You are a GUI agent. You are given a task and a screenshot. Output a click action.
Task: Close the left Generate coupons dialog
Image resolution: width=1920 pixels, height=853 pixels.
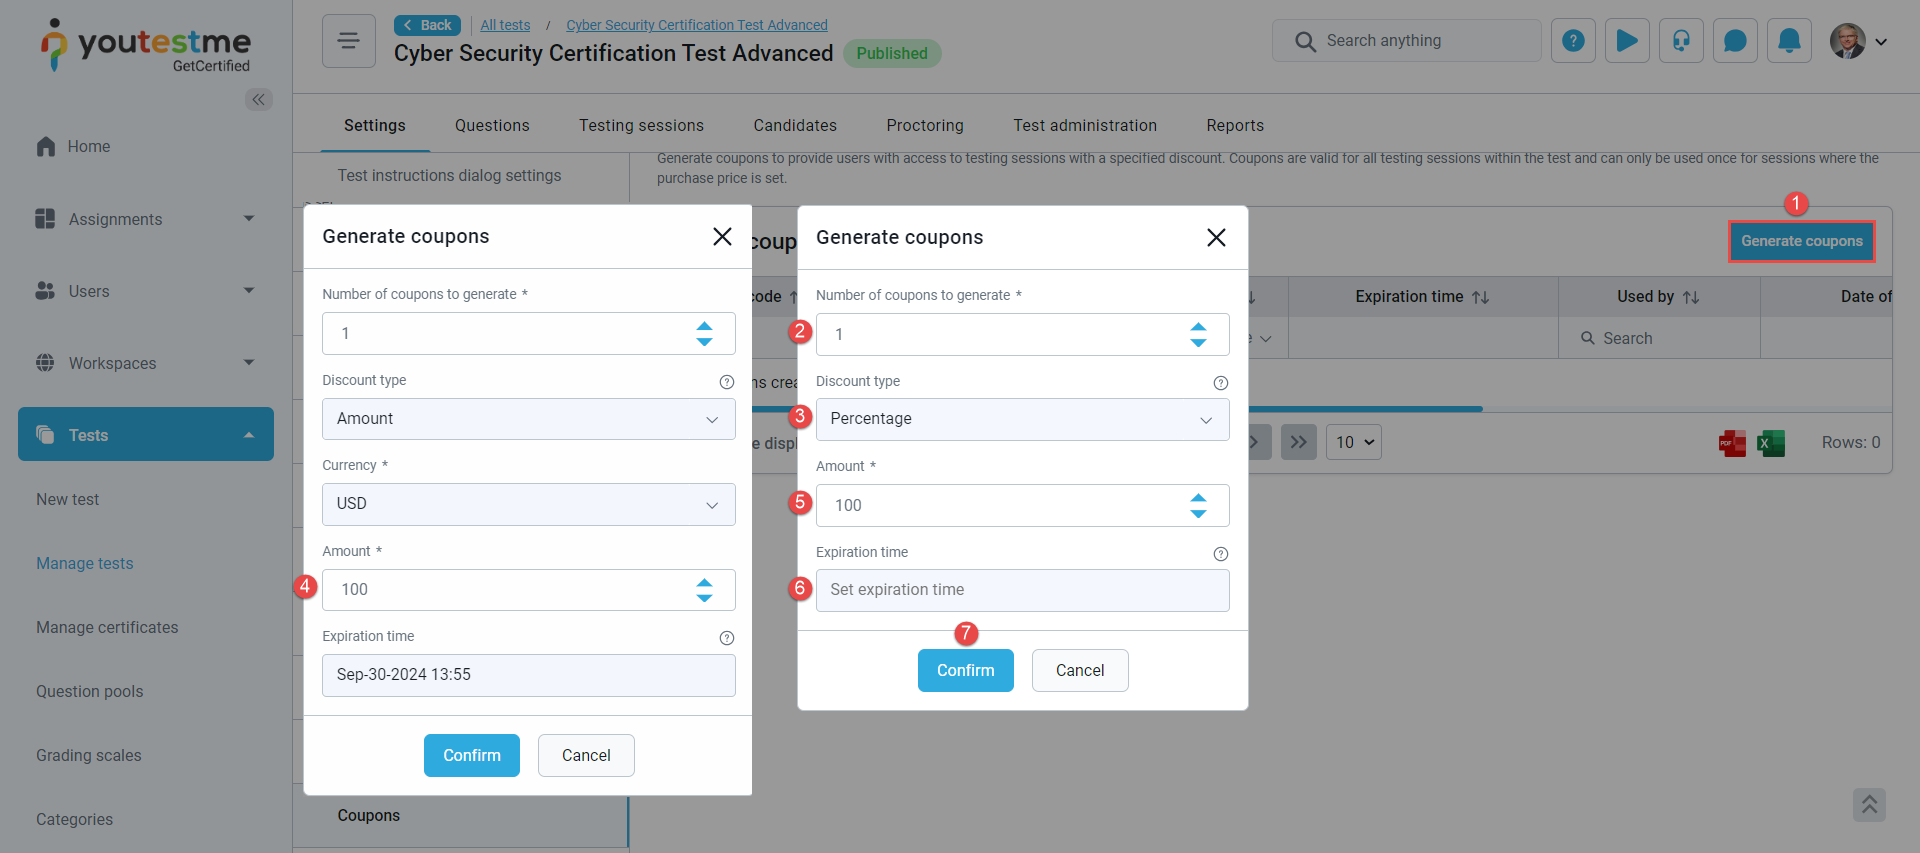coord(722,236)
